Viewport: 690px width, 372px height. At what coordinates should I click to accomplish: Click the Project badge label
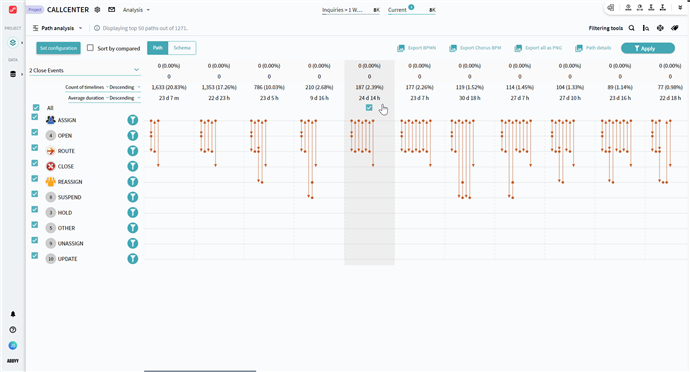point(35,10)
